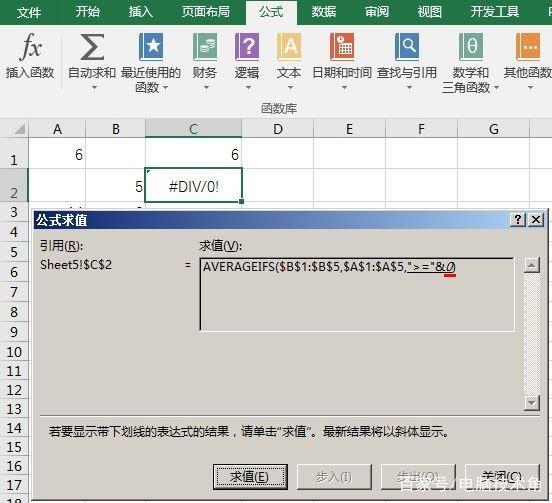The width and height of the screenshot is (552, 503).
Task: Click the 步出(O) button
Action: click(x=418, y=477)
